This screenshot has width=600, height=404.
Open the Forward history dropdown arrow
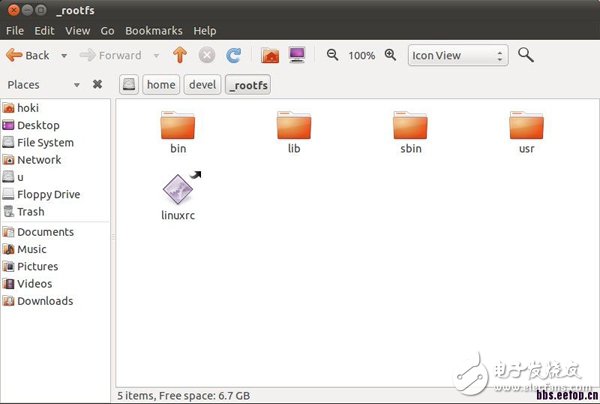coord(156,56)
